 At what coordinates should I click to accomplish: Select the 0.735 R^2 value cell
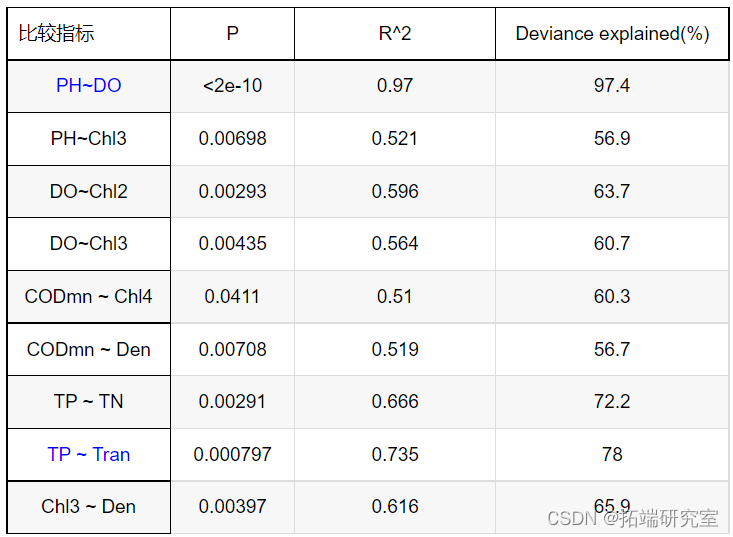pos(394,454)
